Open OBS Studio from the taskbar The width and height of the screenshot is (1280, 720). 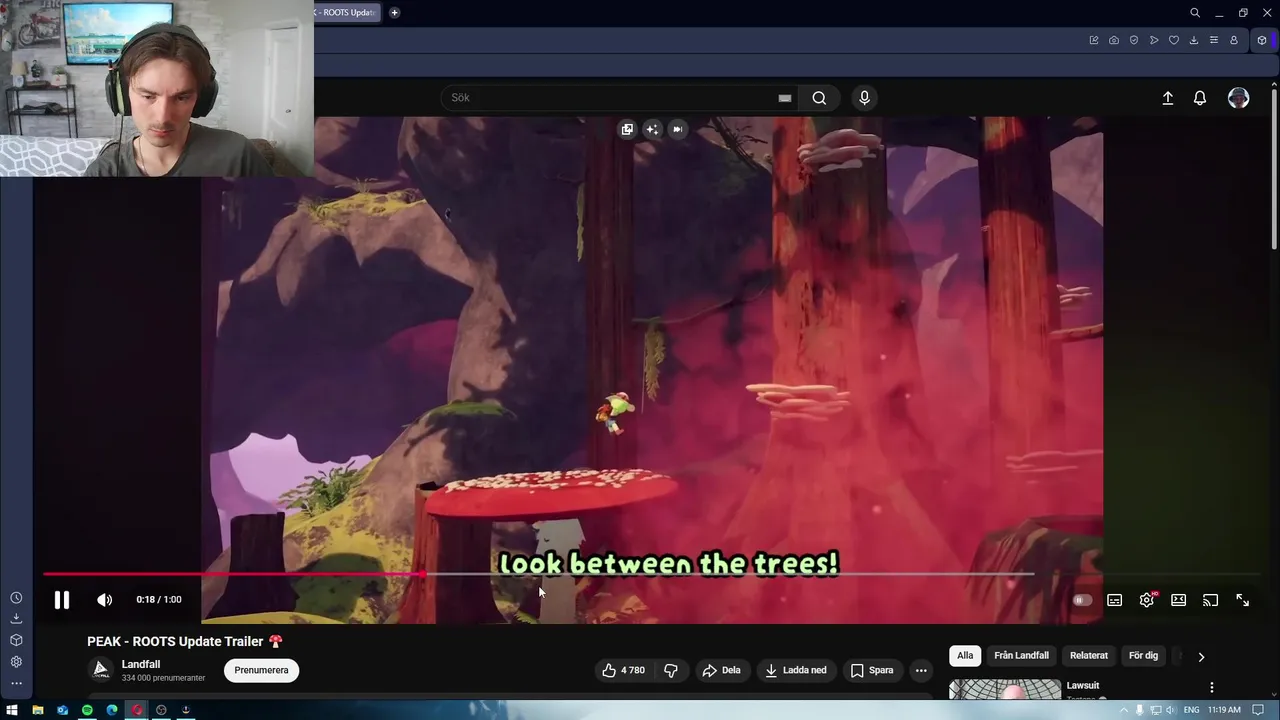161,710
